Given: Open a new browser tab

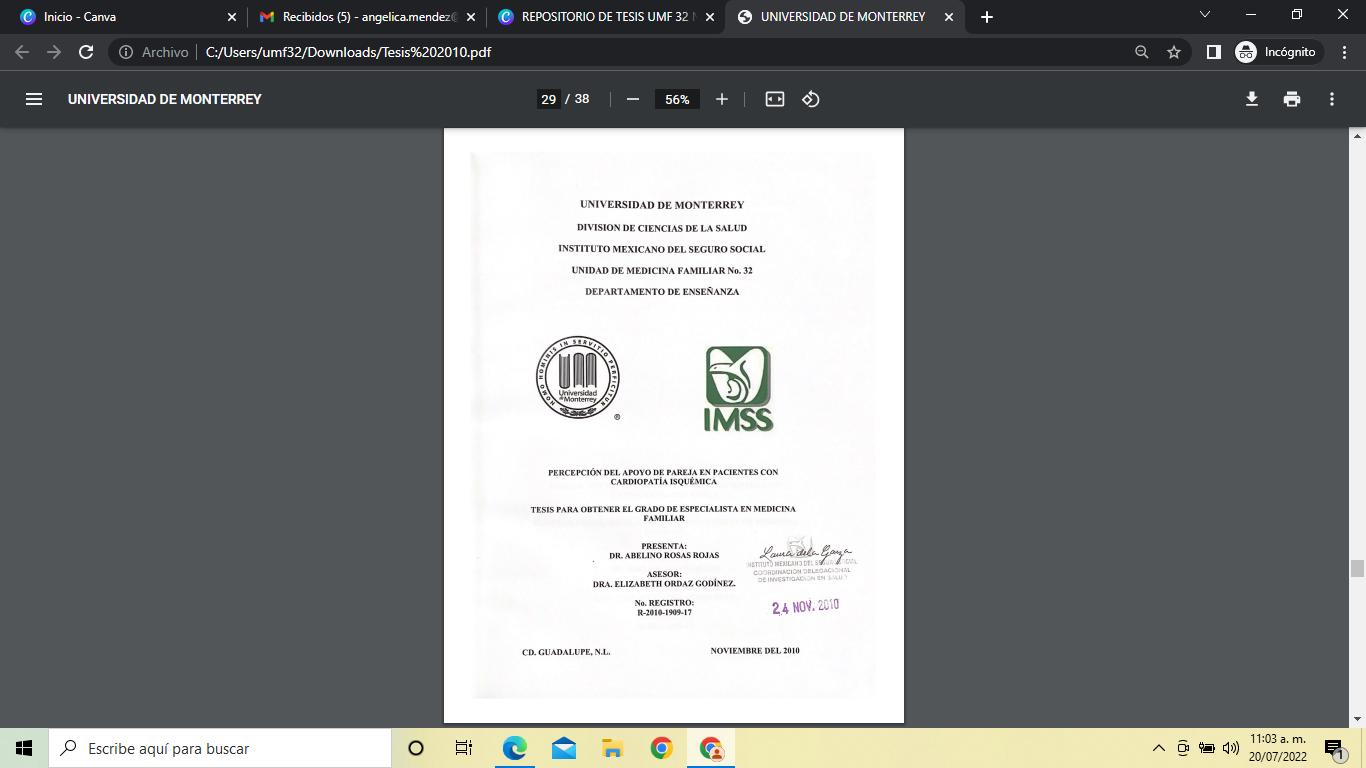Looking at the screenshot, I should [x=987, y=17].
